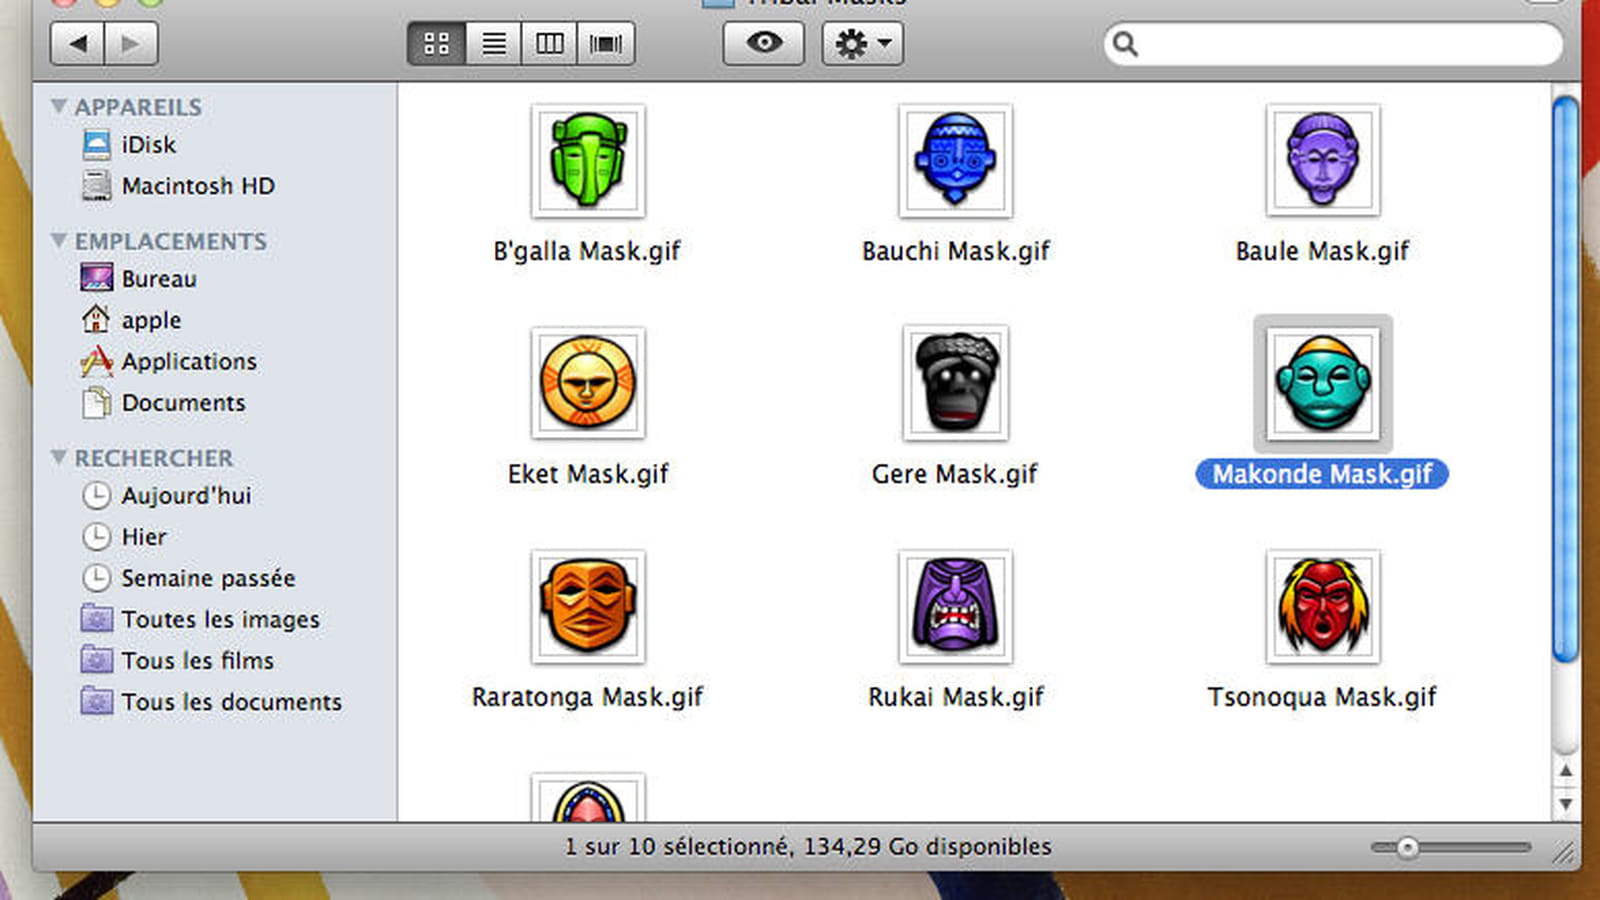1600x900 pixels.
Task: Collapse the APPAREILS sidebar section
Action: (x=59, y=106)
